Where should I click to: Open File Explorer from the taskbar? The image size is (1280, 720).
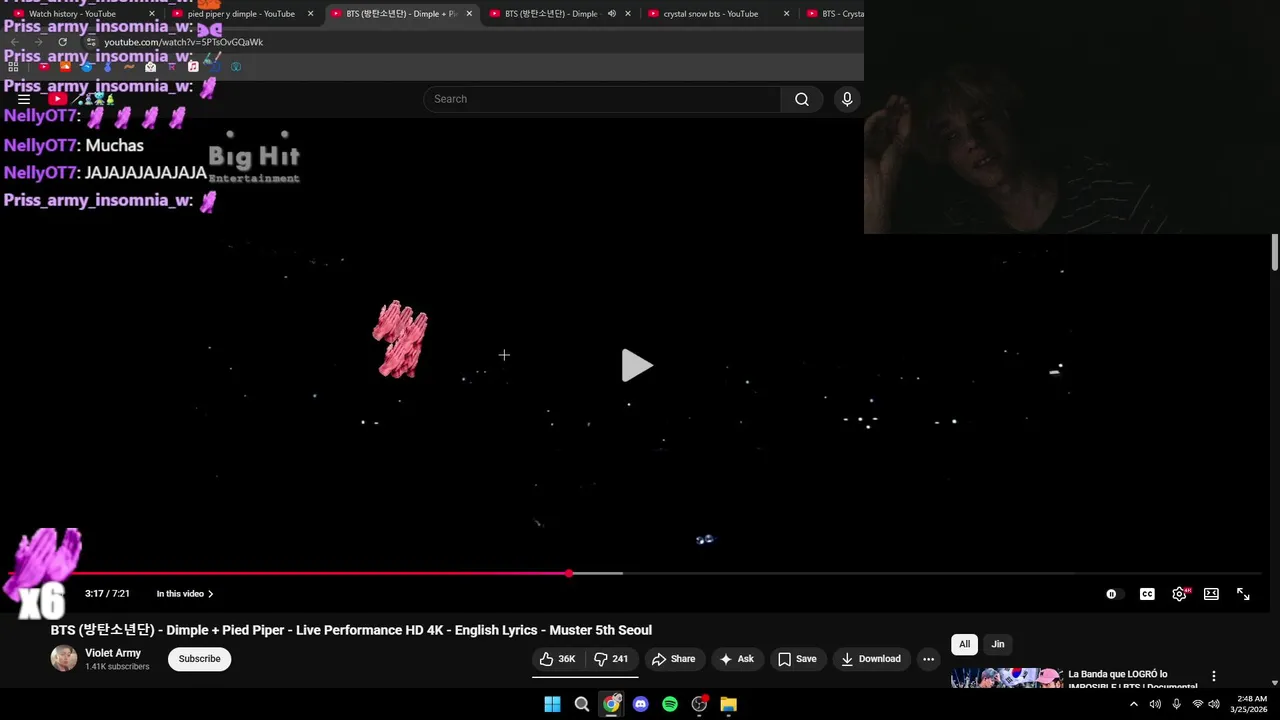tap(729, 704)
